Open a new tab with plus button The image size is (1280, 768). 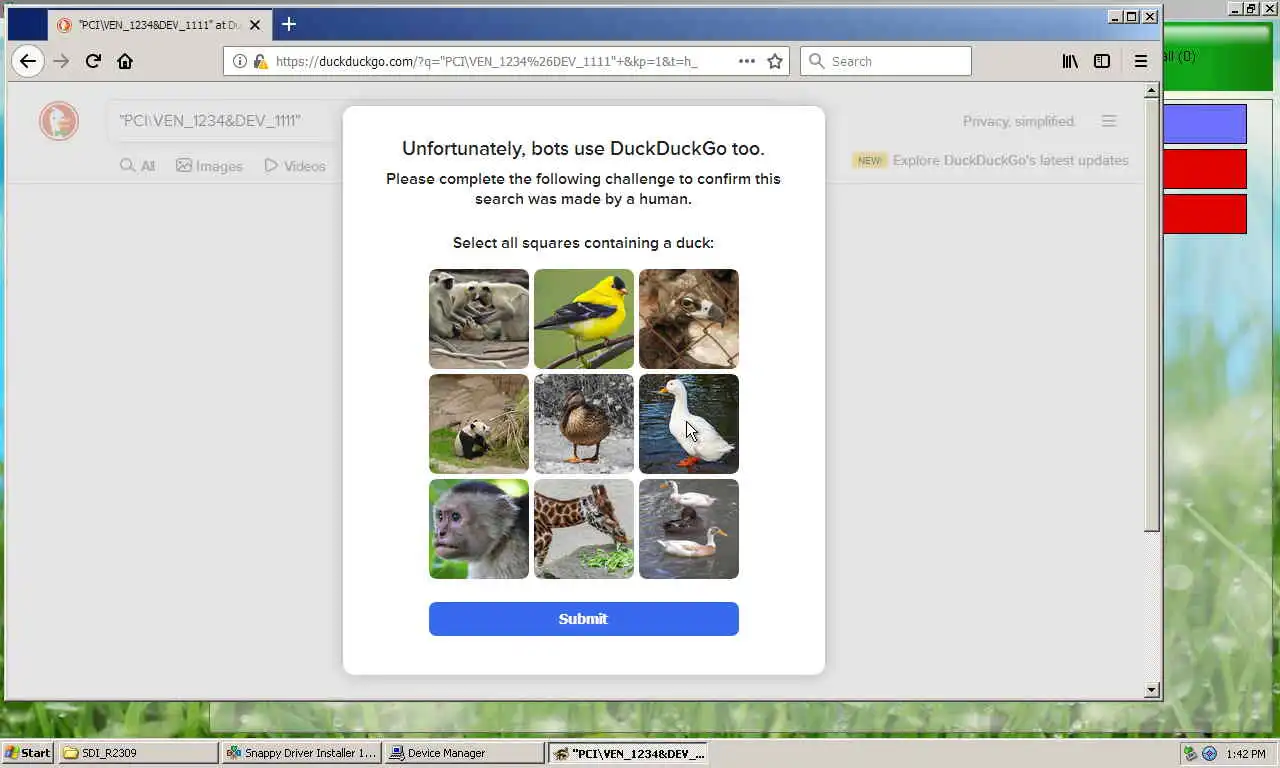(289, 24)
